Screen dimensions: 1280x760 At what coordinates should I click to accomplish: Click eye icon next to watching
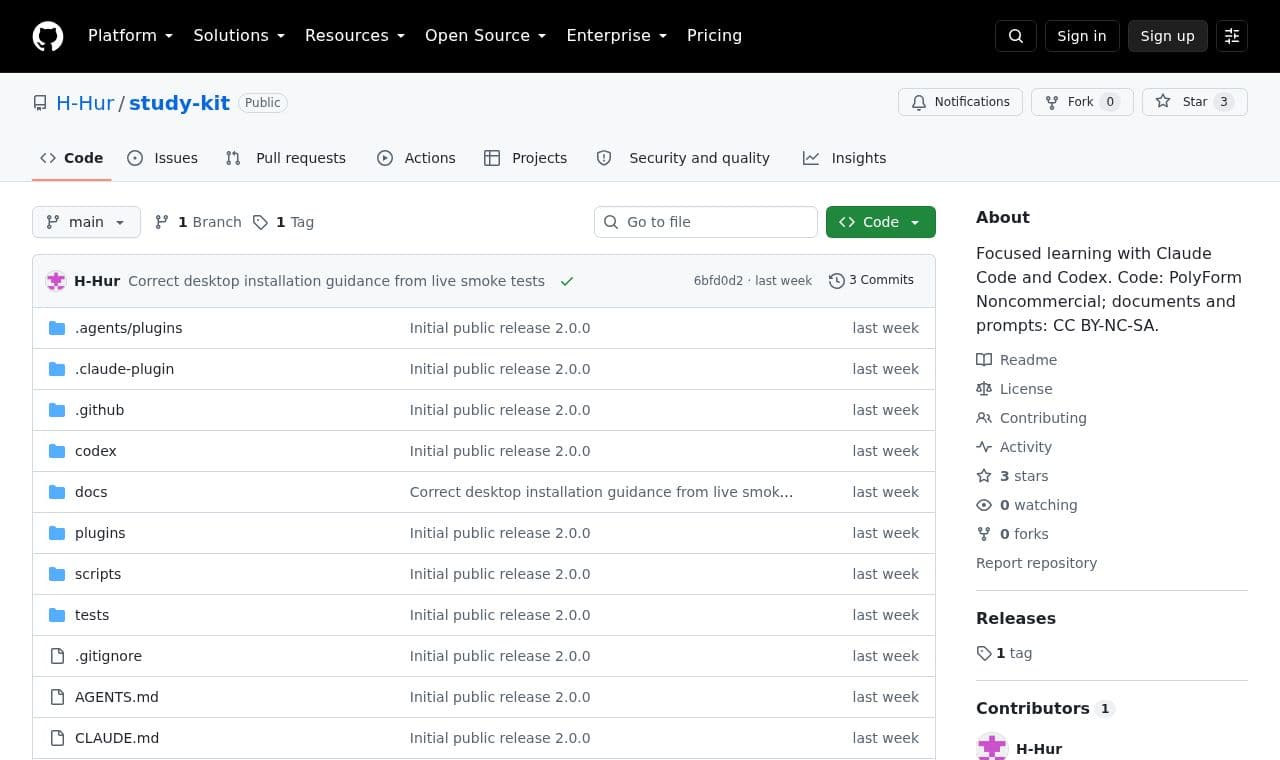coord(984,505)
